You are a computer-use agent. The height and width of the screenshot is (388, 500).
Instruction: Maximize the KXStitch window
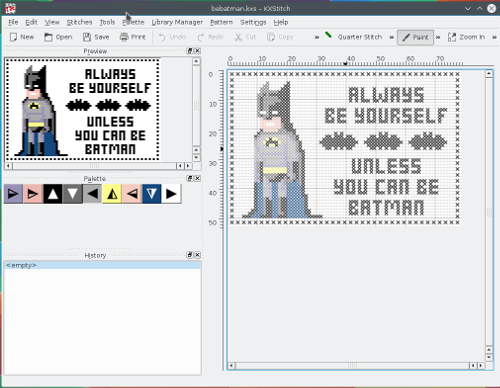[x=480, y=8]
